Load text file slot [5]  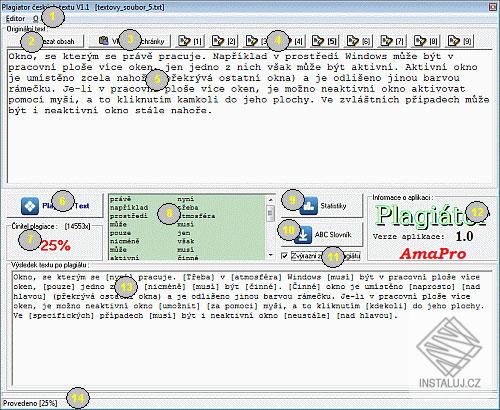click(325, 41)
